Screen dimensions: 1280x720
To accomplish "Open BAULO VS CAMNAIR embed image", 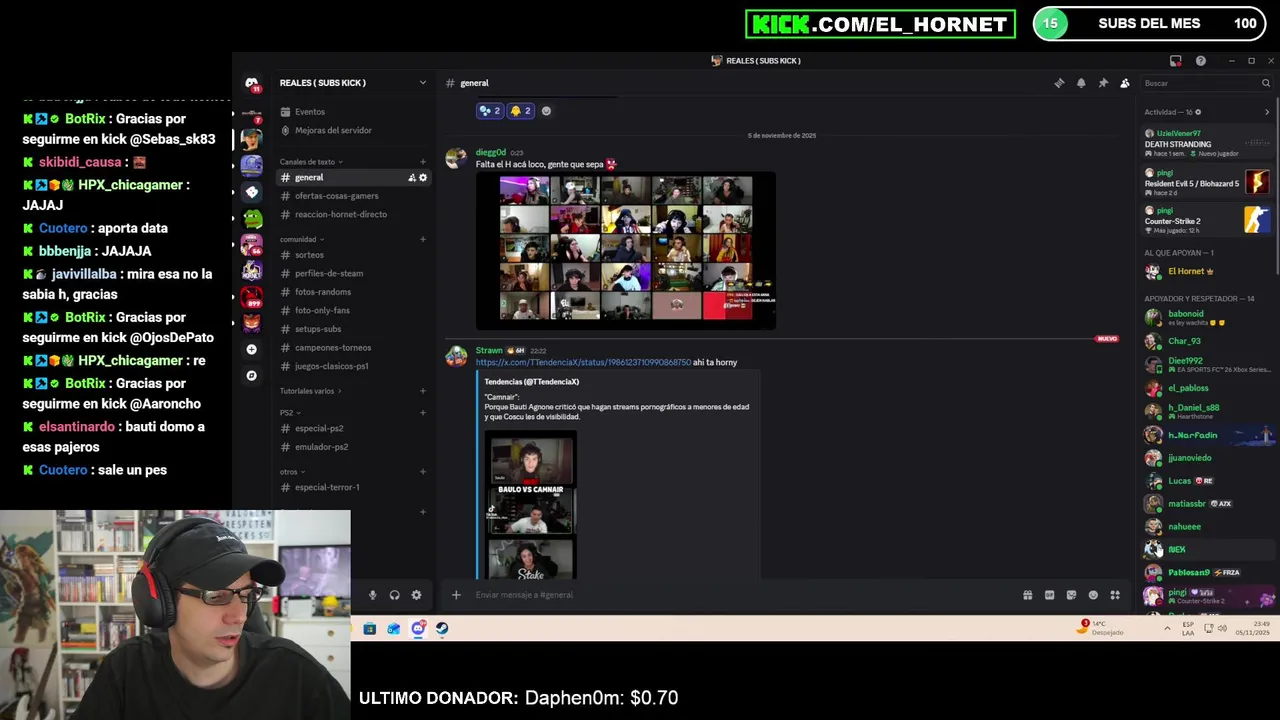I will (x=531, y=505).
